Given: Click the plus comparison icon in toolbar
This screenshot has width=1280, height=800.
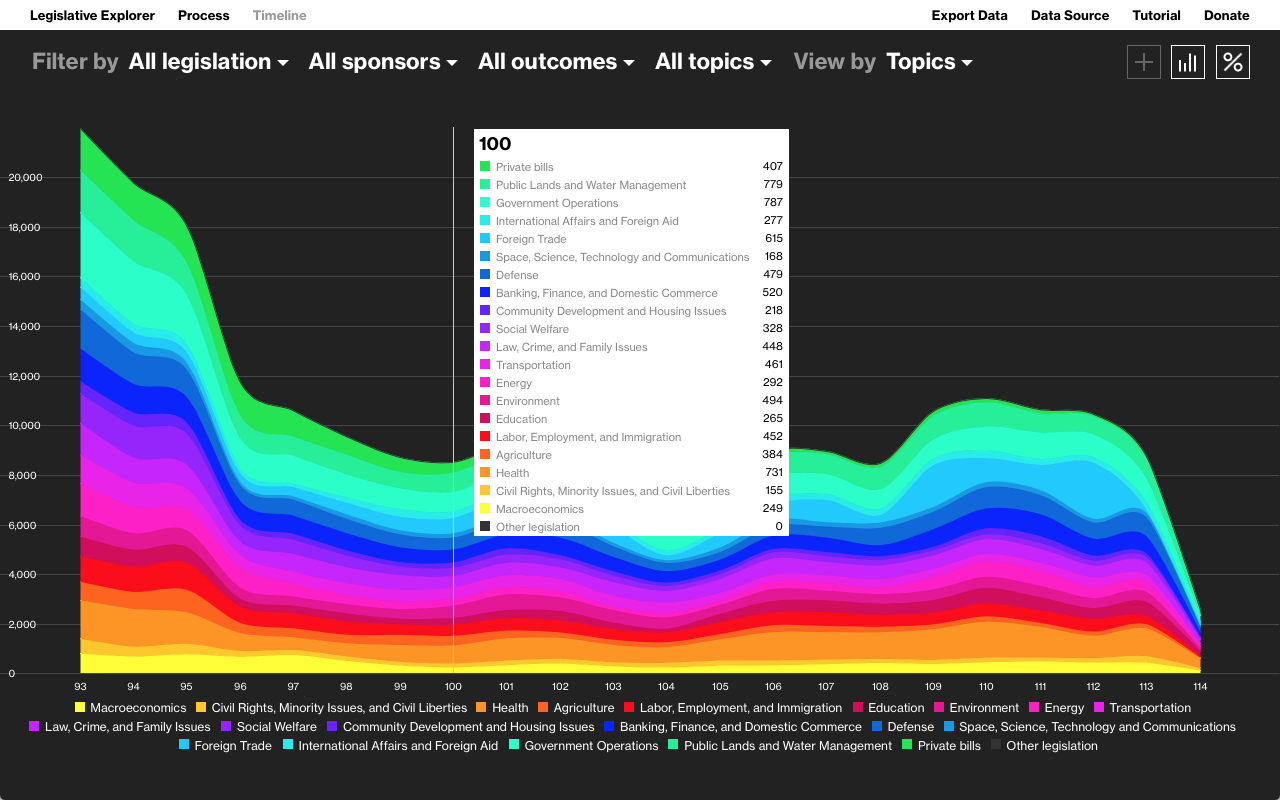Looking at the screenshot, I should [x=1143, y=61].
